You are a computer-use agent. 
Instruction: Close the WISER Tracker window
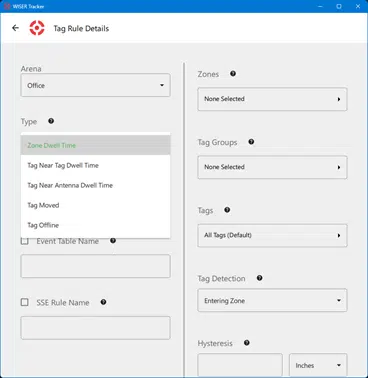coord(358,6)
